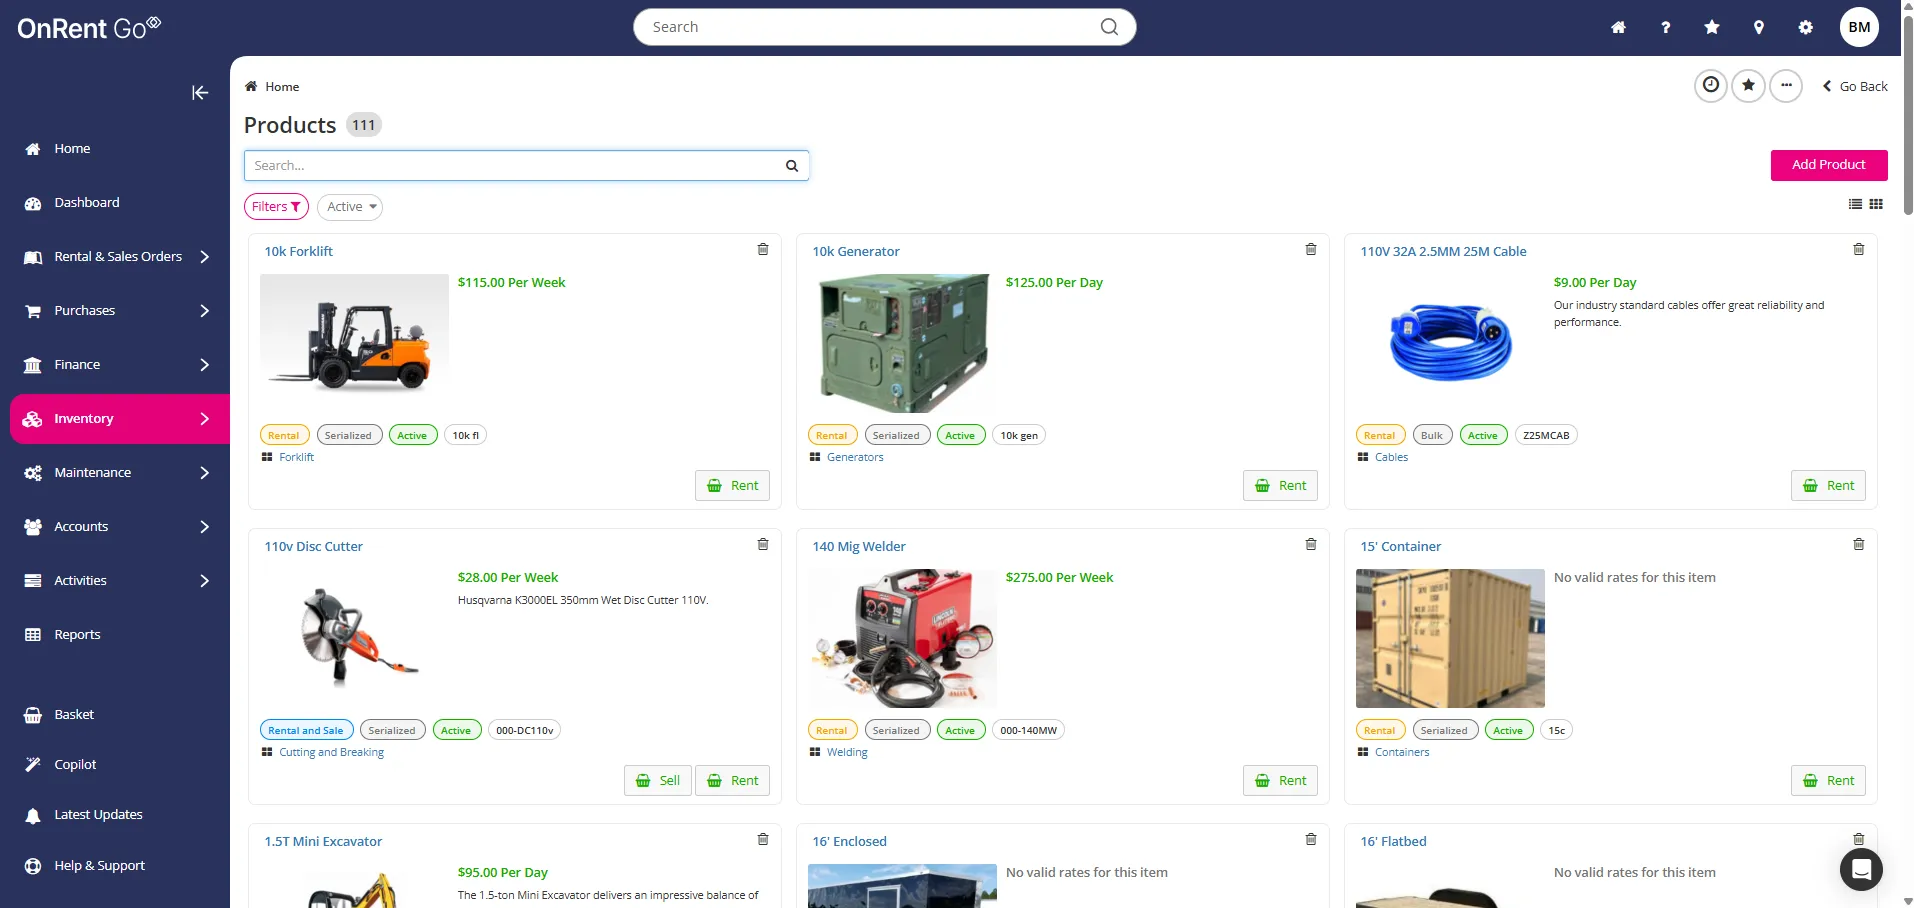This screenshot has height=908, width=1914.
Task: Rent the 10k Generator
Action: pos(1280,486)
